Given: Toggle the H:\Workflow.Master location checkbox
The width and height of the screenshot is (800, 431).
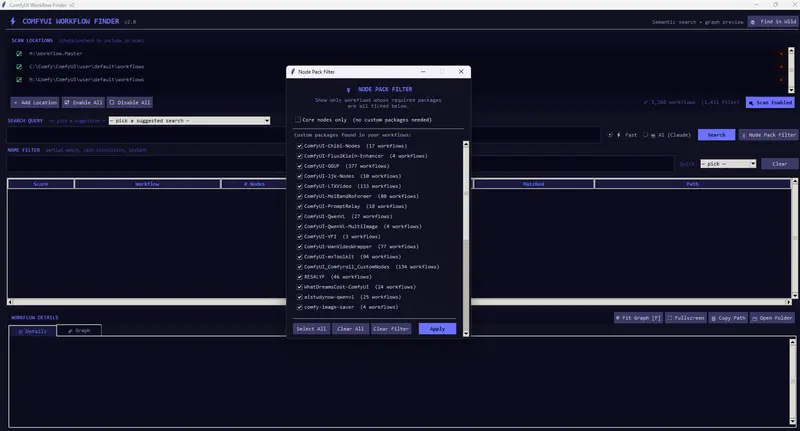Looking at the screenshot, I should click(x=19, y=54).
